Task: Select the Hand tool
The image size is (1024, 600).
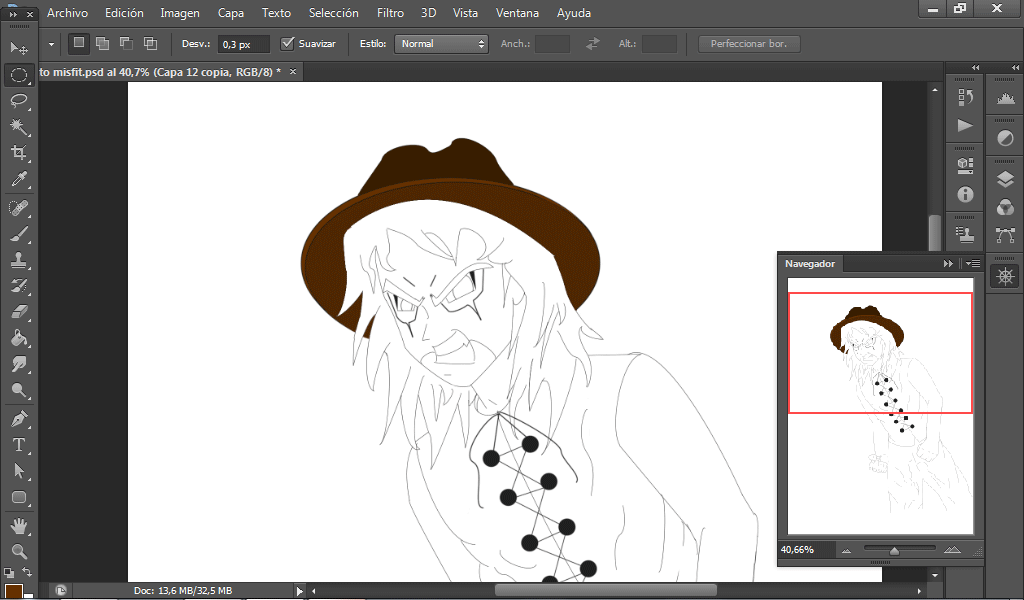Action: [x=18, y=525]
